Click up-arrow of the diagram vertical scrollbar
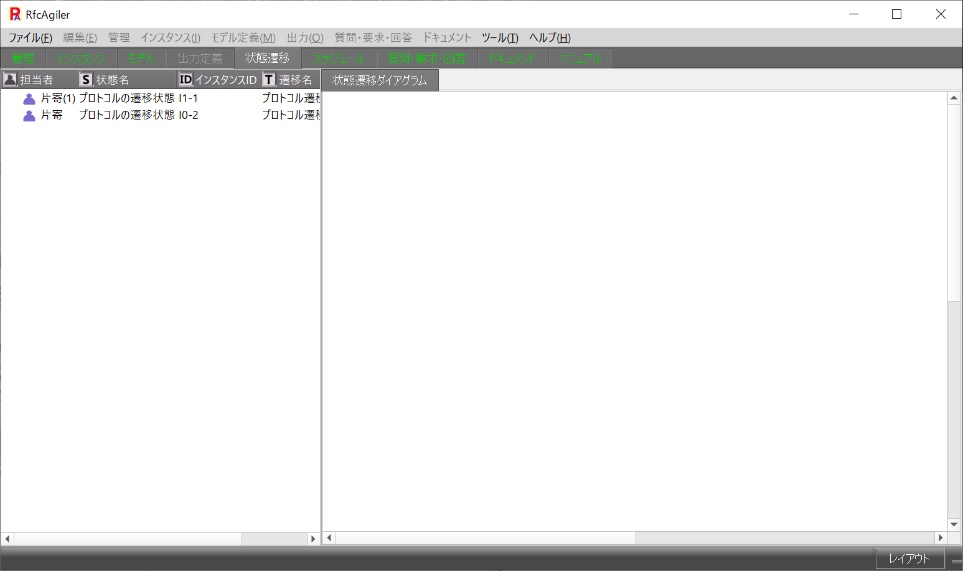 pyautogui.click(x=954, y=98)
